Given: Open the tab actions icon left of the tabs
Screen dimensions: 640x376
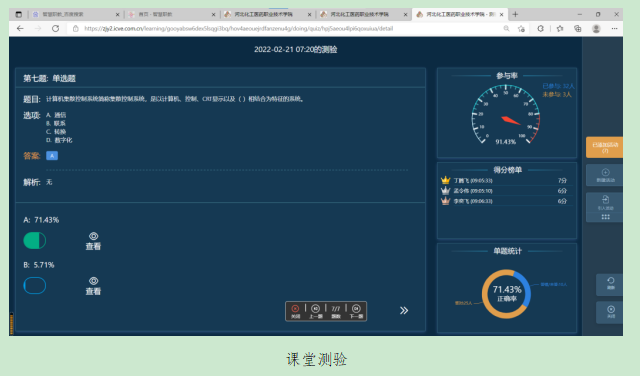Looking at the screenshot, I should tap(18, 14).
